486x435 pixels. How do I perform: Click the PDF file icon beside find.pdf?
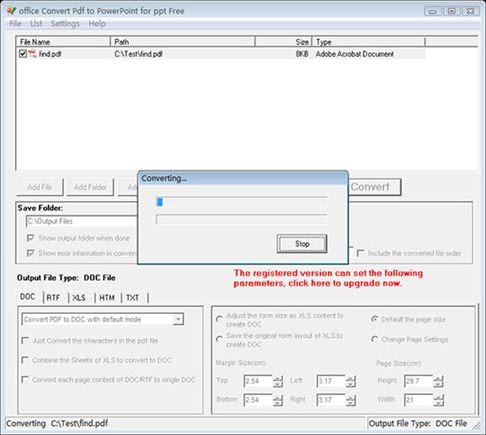32,54
